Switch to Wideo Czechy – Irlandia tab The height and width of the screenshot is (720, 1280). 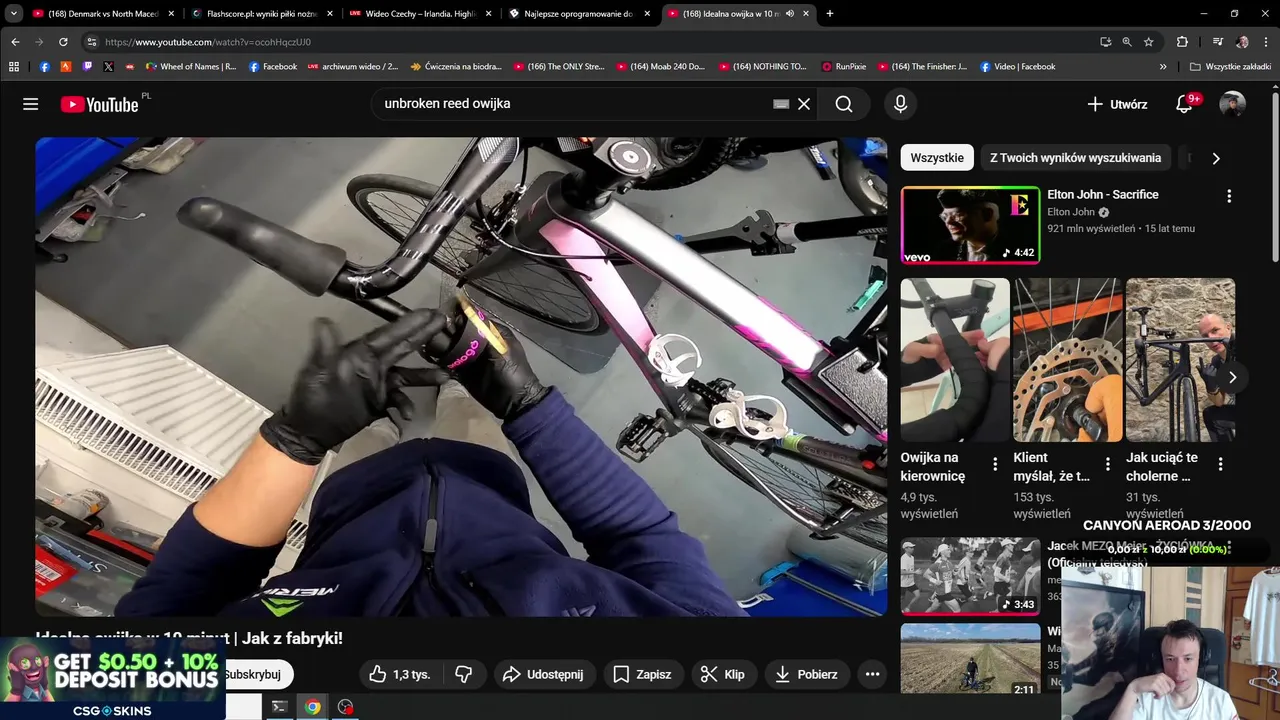pos(420,14)
